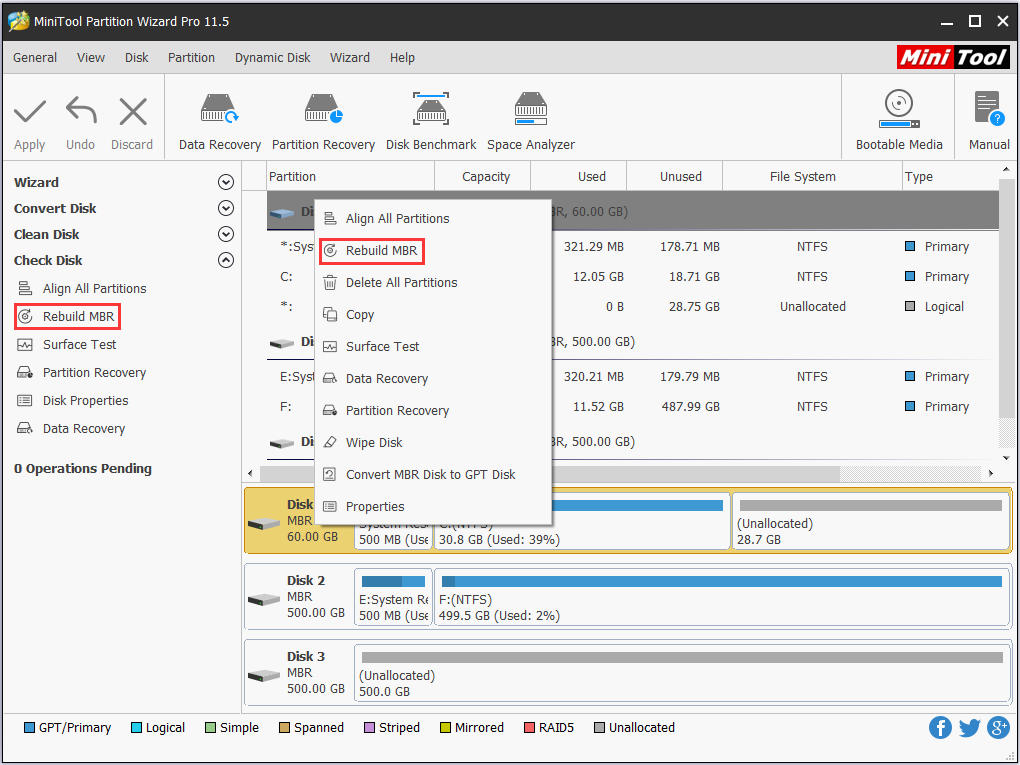Select the F:(NTFS) partition block on Disk 2
The width and height of the screenshot is (1020, 765).
pos(721,597)
